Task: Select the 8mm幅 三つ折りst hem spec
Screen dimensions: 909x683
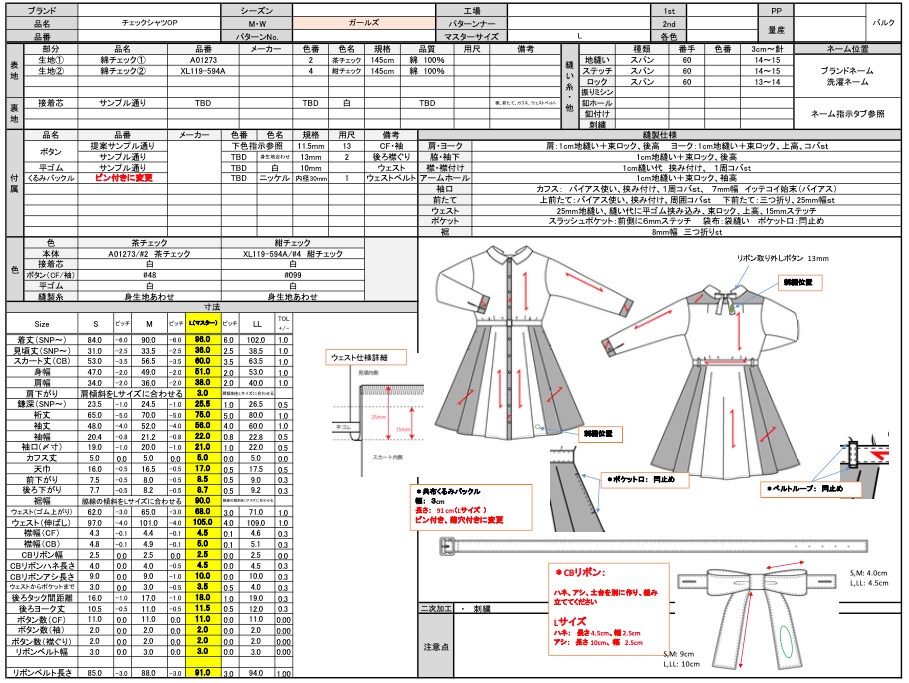Action: pyautogui.click(x=686, y=232)
